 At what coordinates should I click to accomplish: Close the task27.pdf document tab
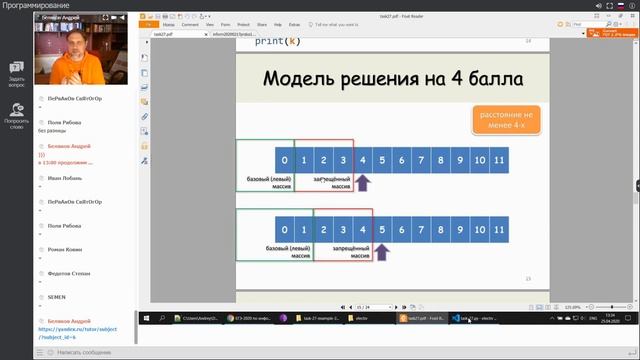point(206,34)
